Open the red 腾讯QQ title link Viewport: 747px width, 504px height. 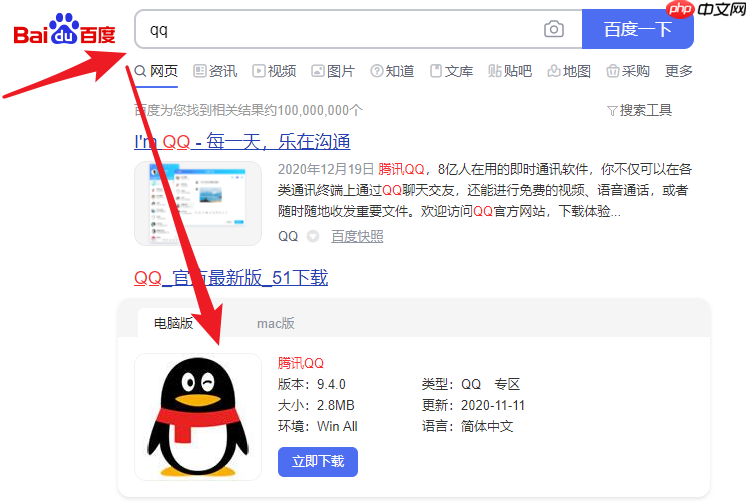[x=301, y=363]
